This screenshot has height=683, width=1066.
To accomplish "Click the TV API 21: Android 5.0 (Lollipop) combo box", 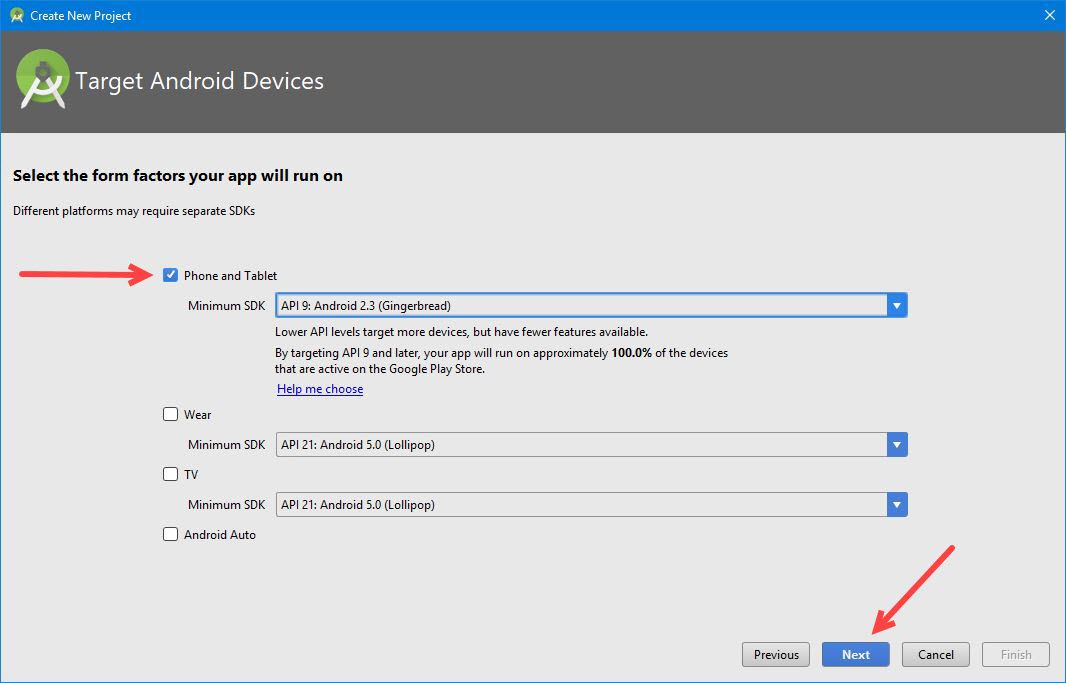I will tap(591, 505).
